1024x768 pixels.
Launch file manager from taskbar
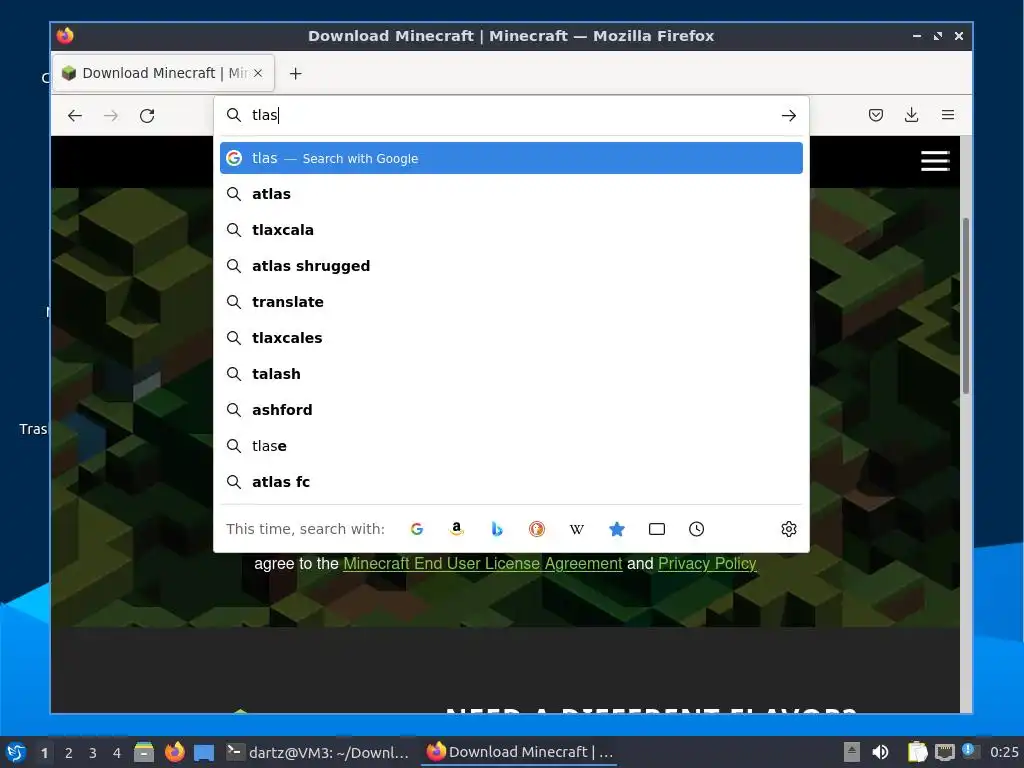tap(144, 752)
